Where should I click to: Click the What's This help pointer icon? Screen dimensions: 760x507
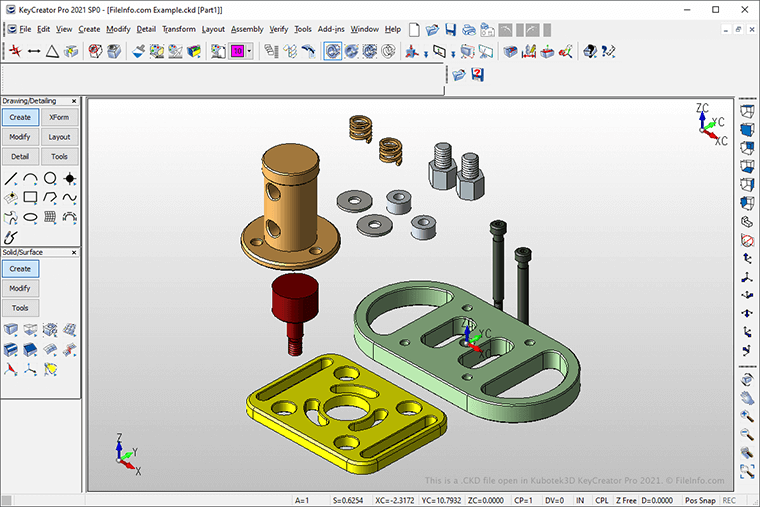(x=608, y=51)
